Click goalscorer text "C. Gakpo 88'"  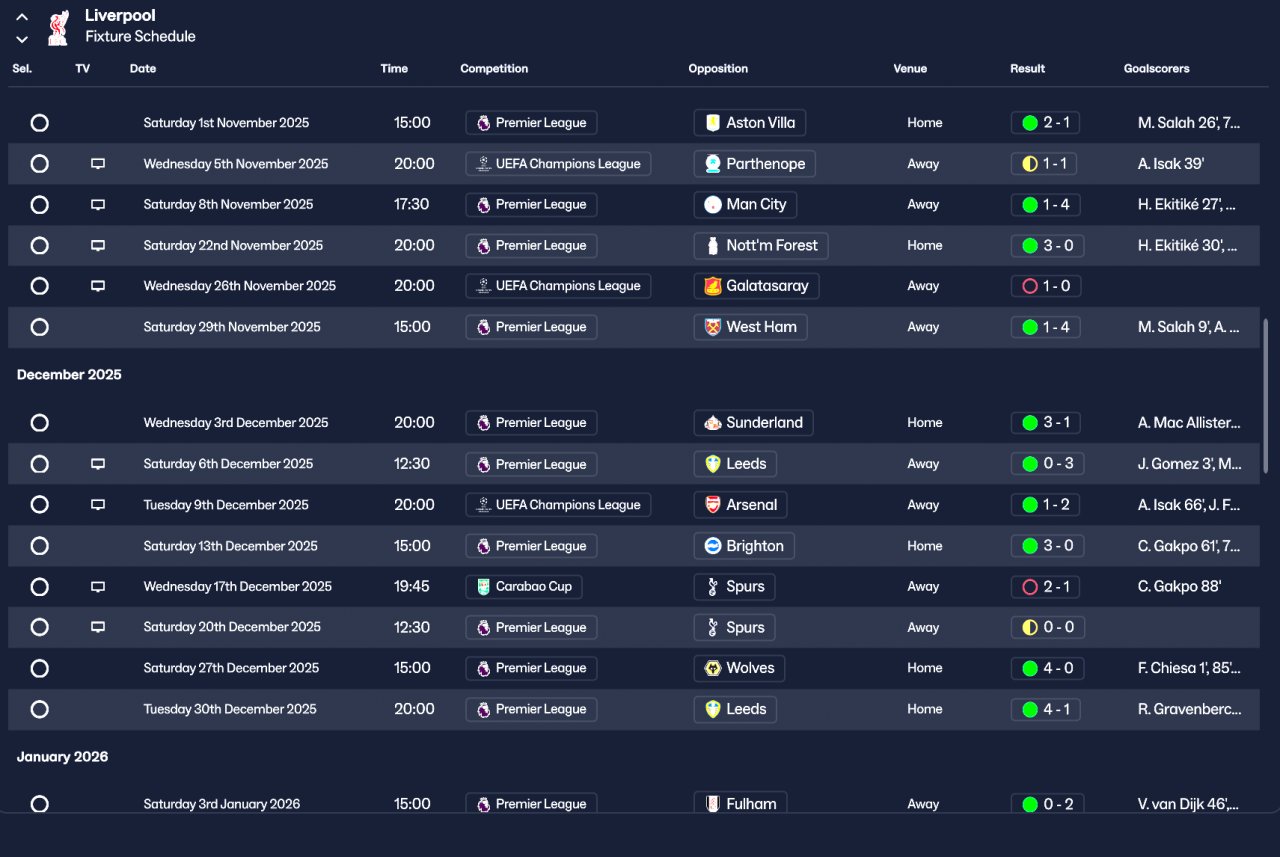[1179, 587]
